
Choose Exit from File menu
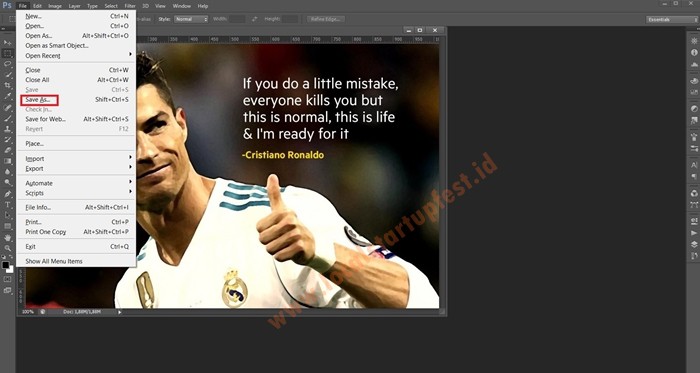76,247
